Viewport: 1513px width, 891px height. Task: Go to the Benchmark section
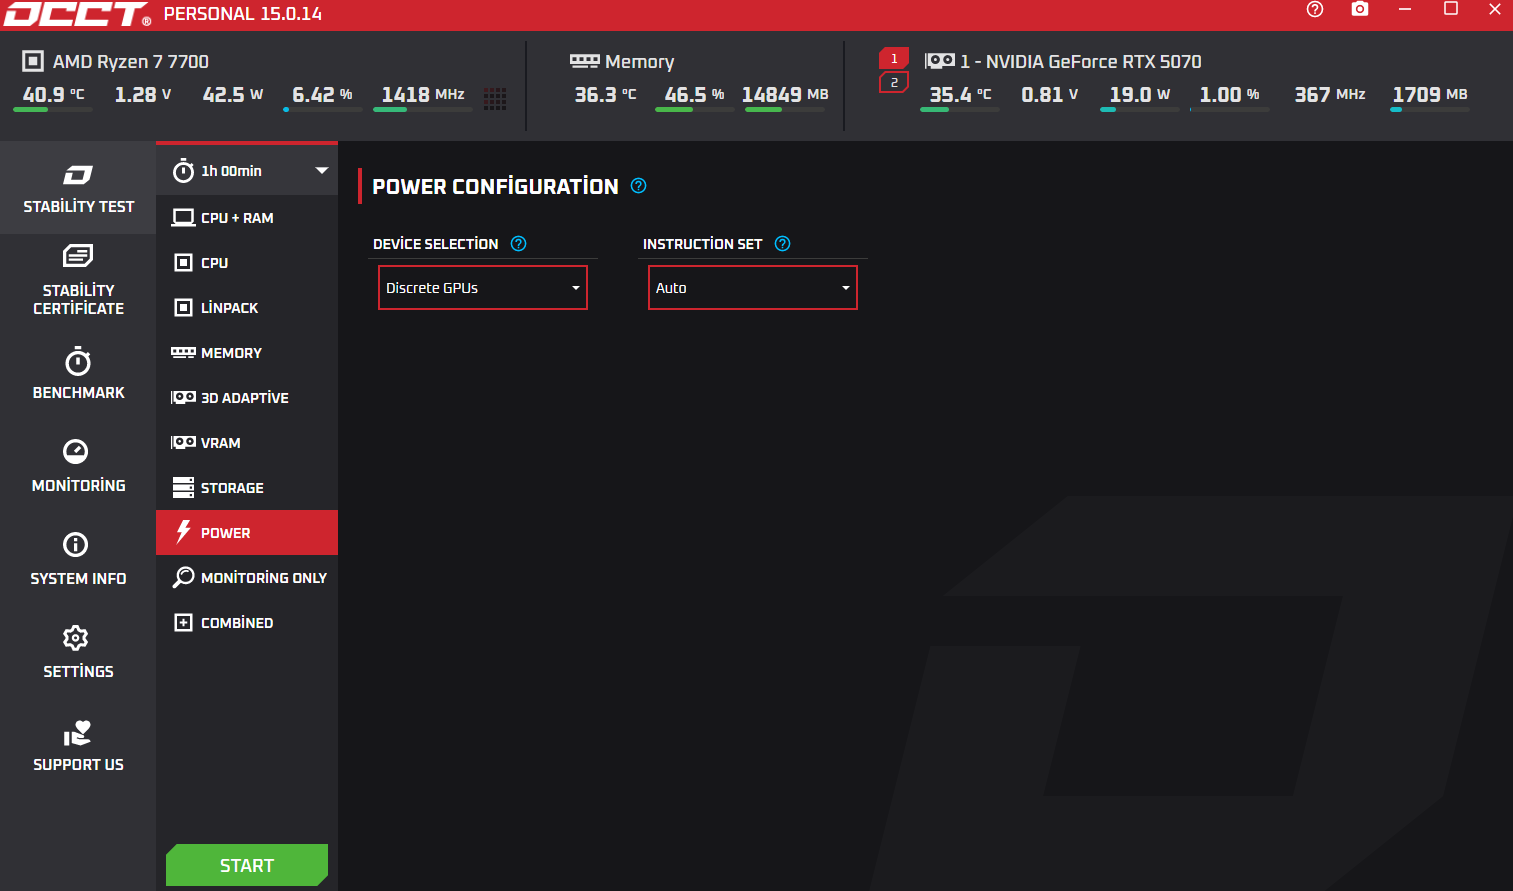pyautogui.click(x=78, y=373)
